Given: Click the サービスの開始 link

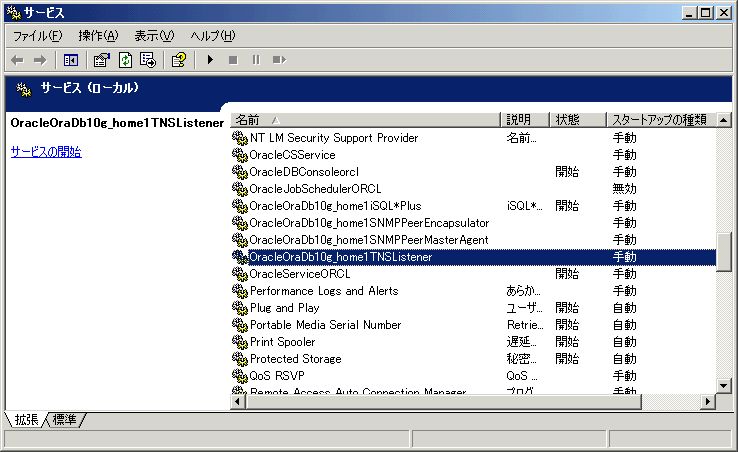Looking at the screenshot, I should (x=46, y=152).
